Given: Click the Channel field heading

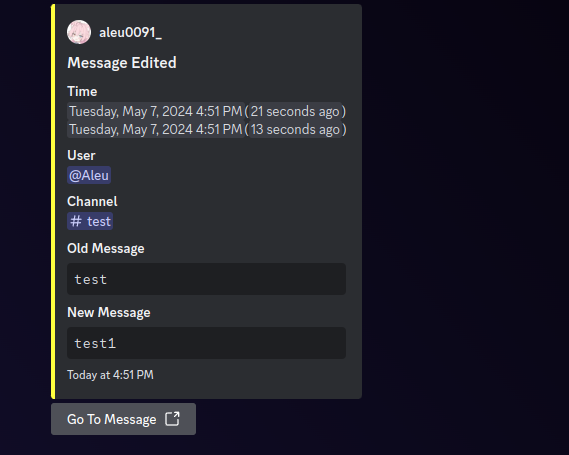Looking at the screenshot, I should [x=92, y=201].
